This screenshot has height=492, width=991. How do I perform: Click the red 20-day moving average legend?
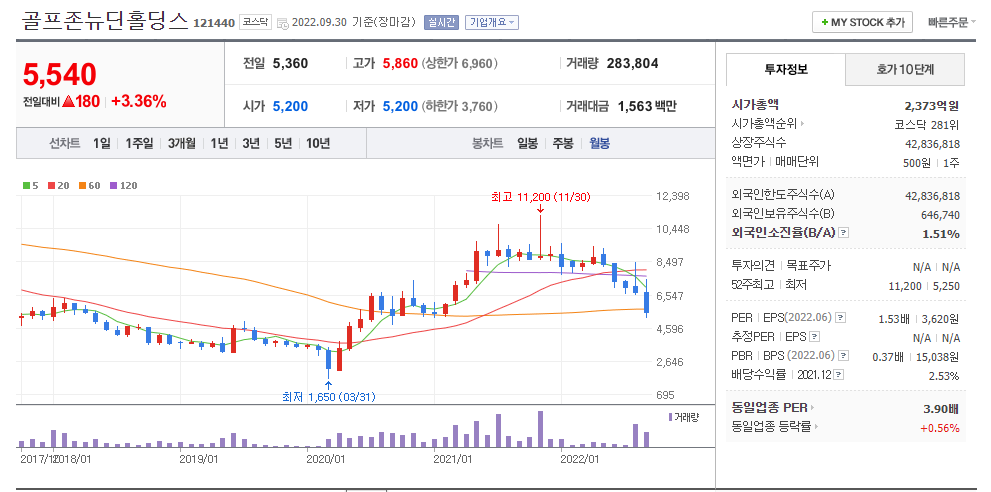click(x=58, y=186)
